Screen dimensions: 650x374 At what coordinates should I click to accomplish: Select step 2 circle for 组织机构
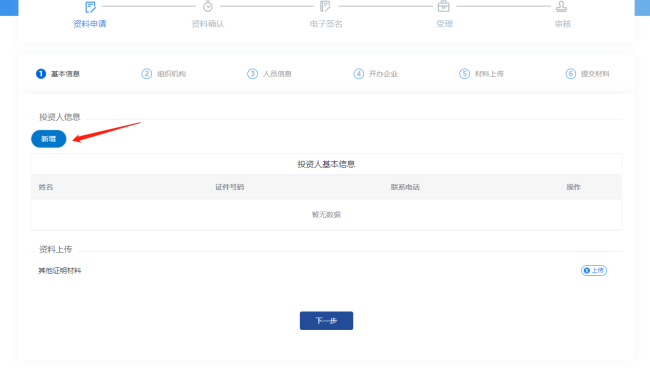pyautogui.click(x=146, y=74)
